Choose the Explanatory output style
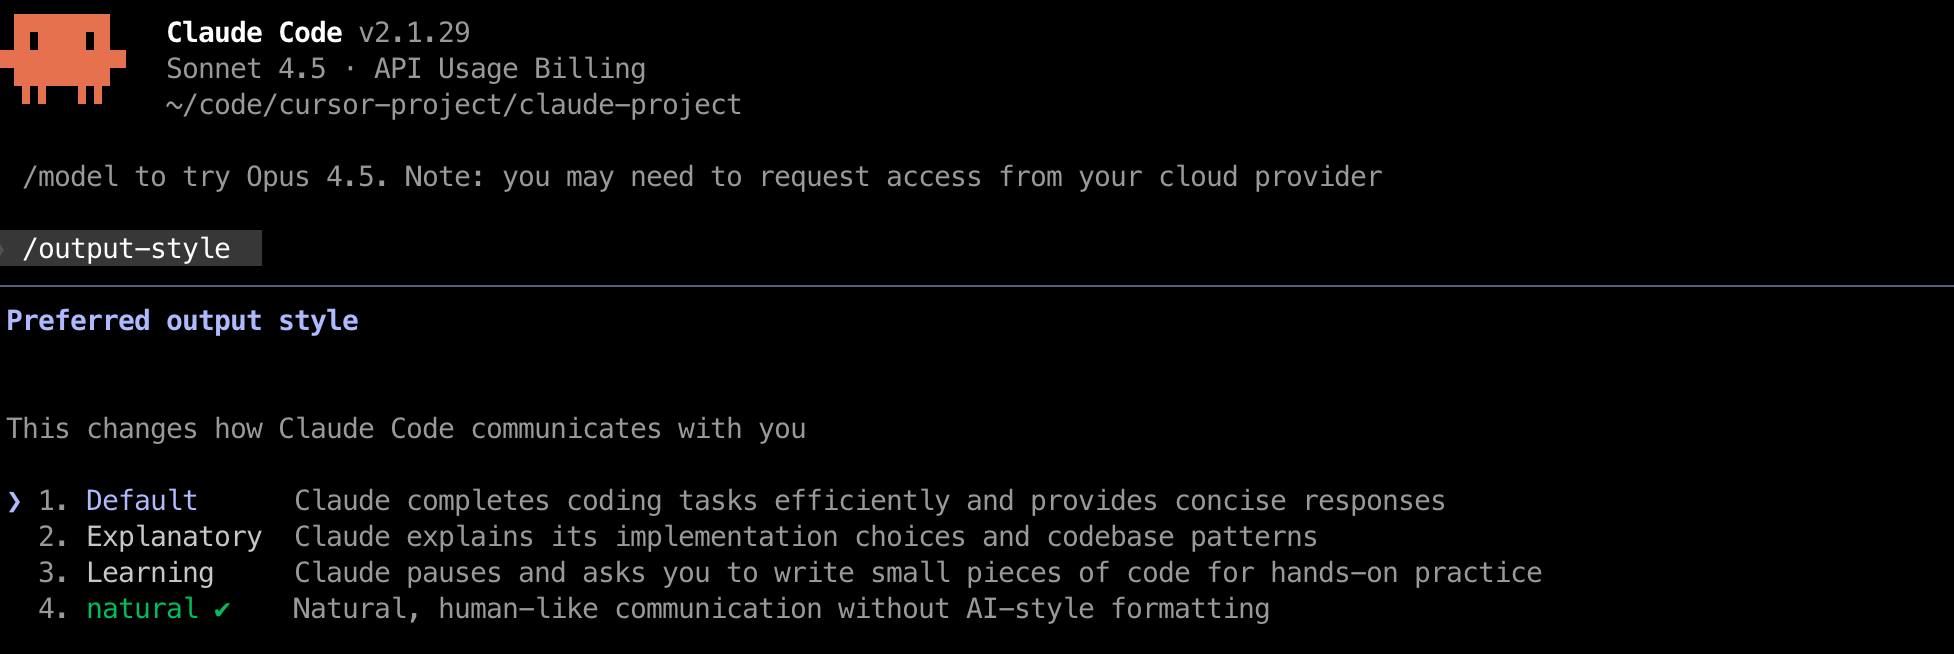1954x654 pixels. click(174, 537)
